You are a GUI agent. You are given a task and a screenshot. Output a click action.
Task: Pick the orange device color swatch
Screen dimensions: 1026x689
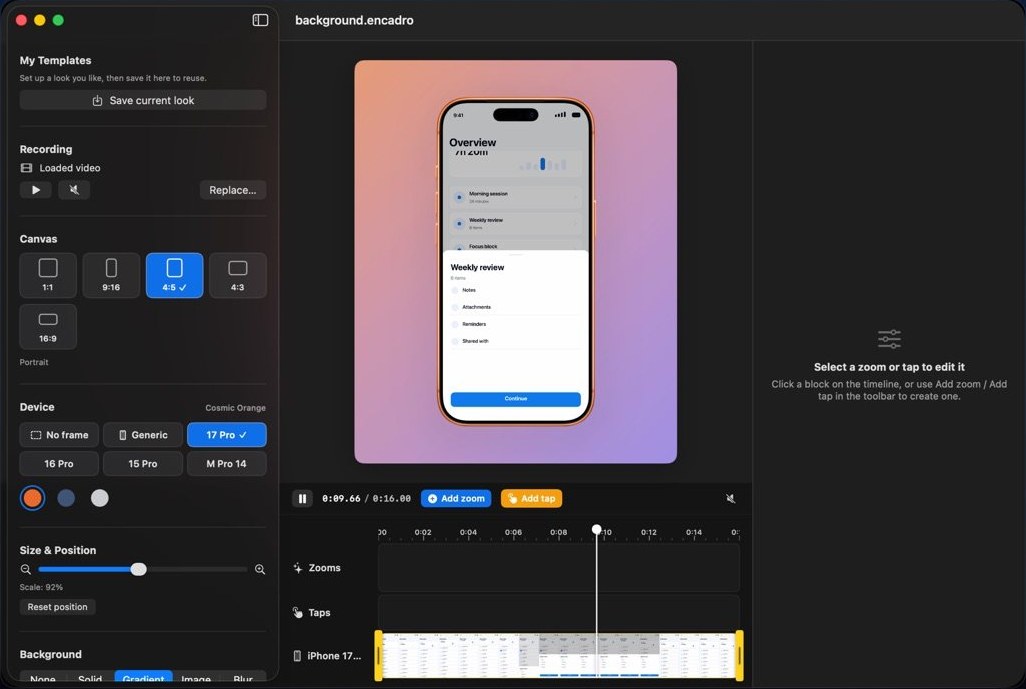coord(32,498)
